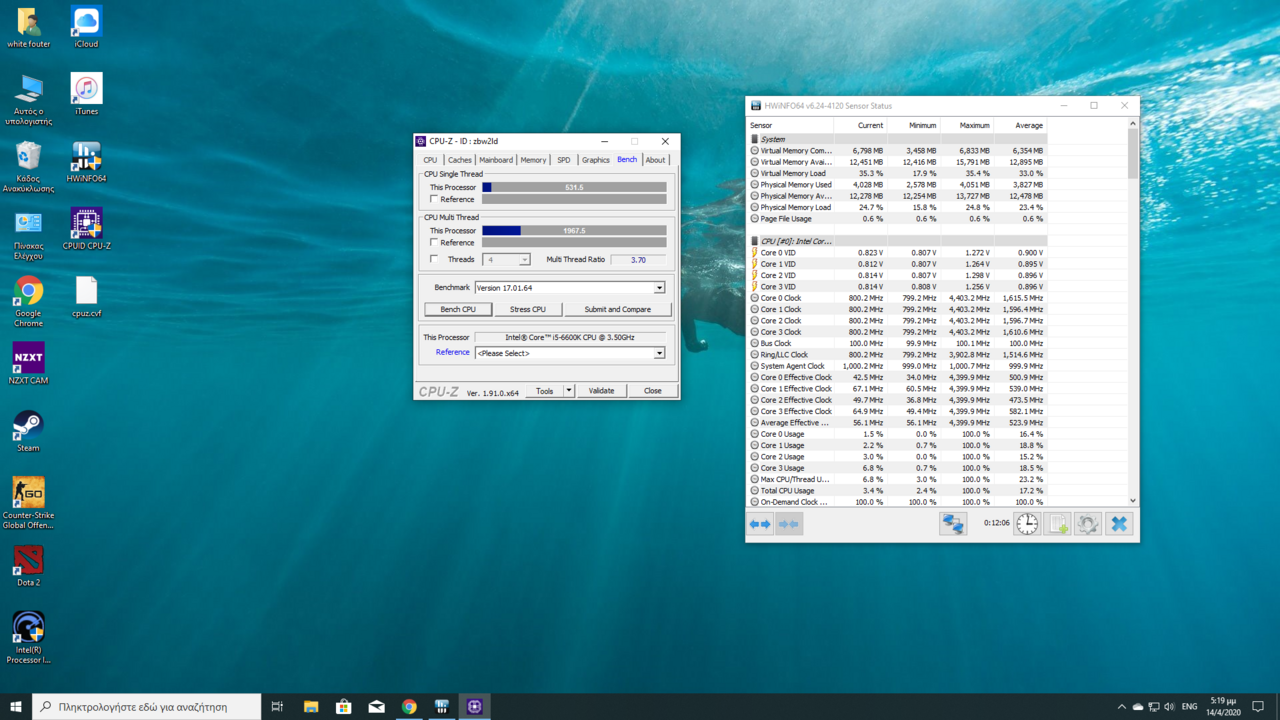
Task: Click the Validate button
Action: tap(602, 391)
